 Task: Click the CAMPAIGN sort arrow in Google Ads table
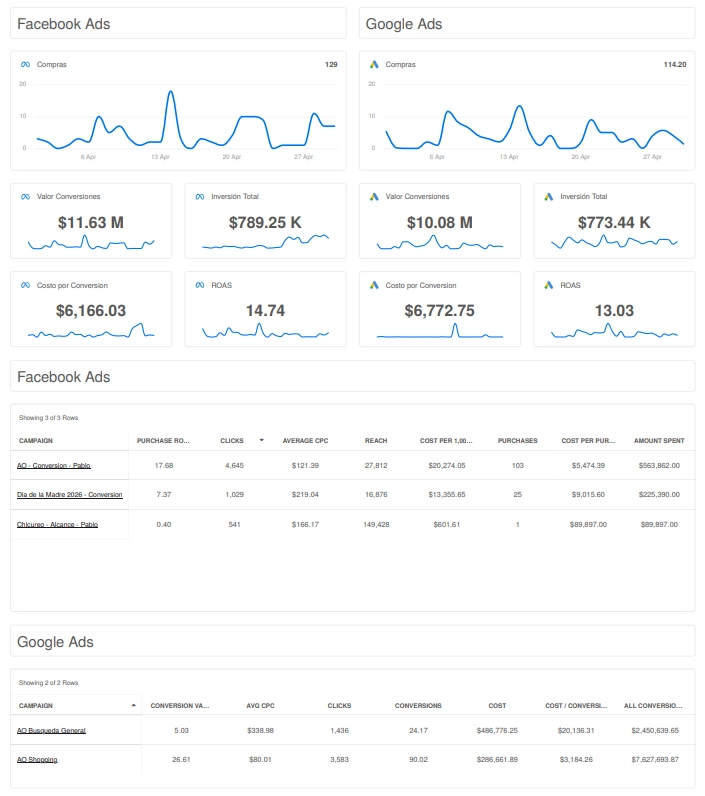pos(133,705)
